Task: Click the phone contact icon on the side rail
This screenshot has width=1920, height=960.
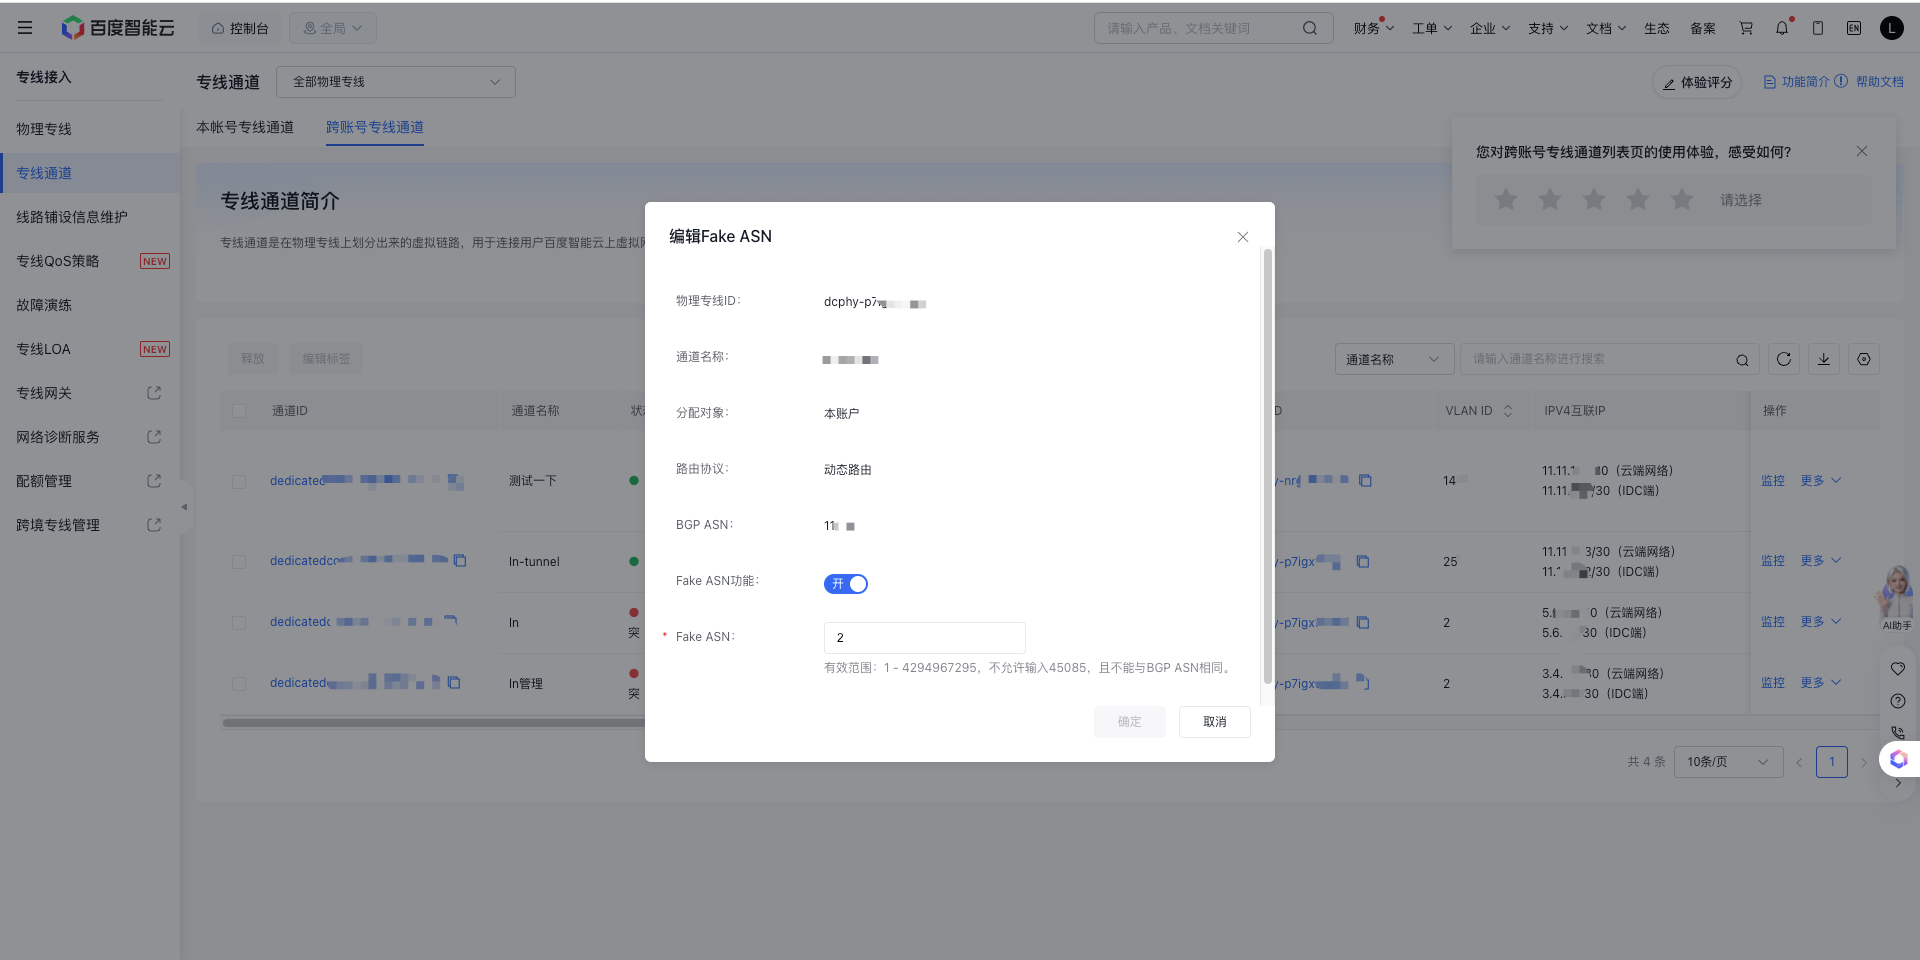Action: point(1897,733)
